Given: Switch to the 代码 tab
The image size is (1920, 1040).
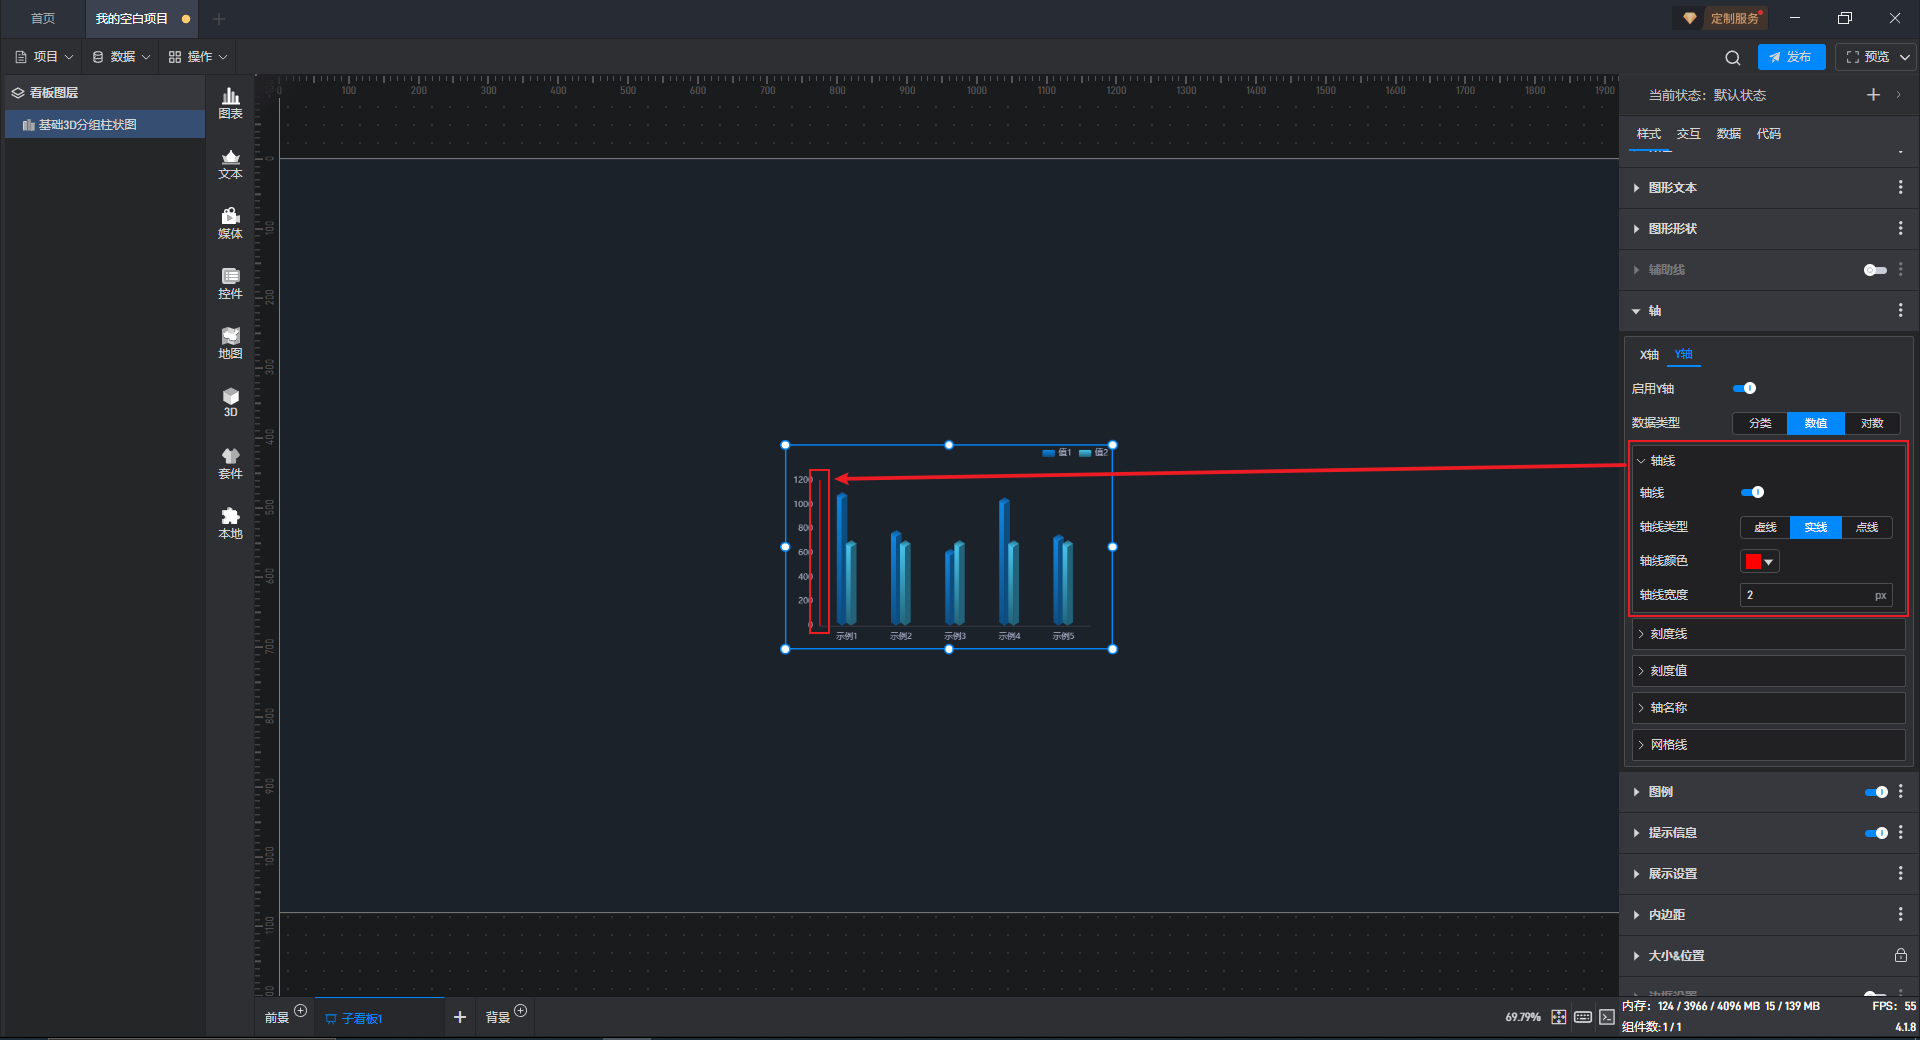Looking at the screenshot, I should (1769, 134).
